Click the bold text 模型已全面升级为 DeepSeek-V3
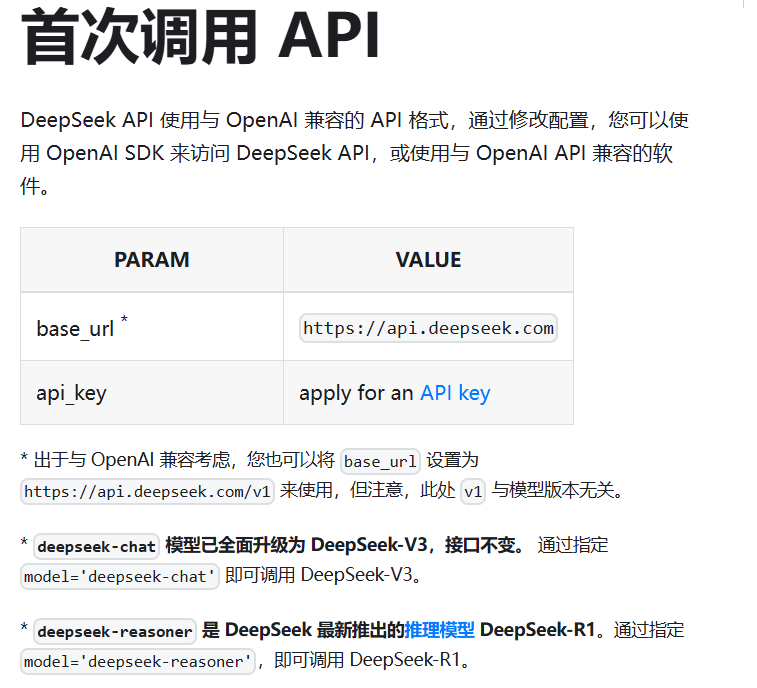This screenshot has width=757, height=688. 296,545
